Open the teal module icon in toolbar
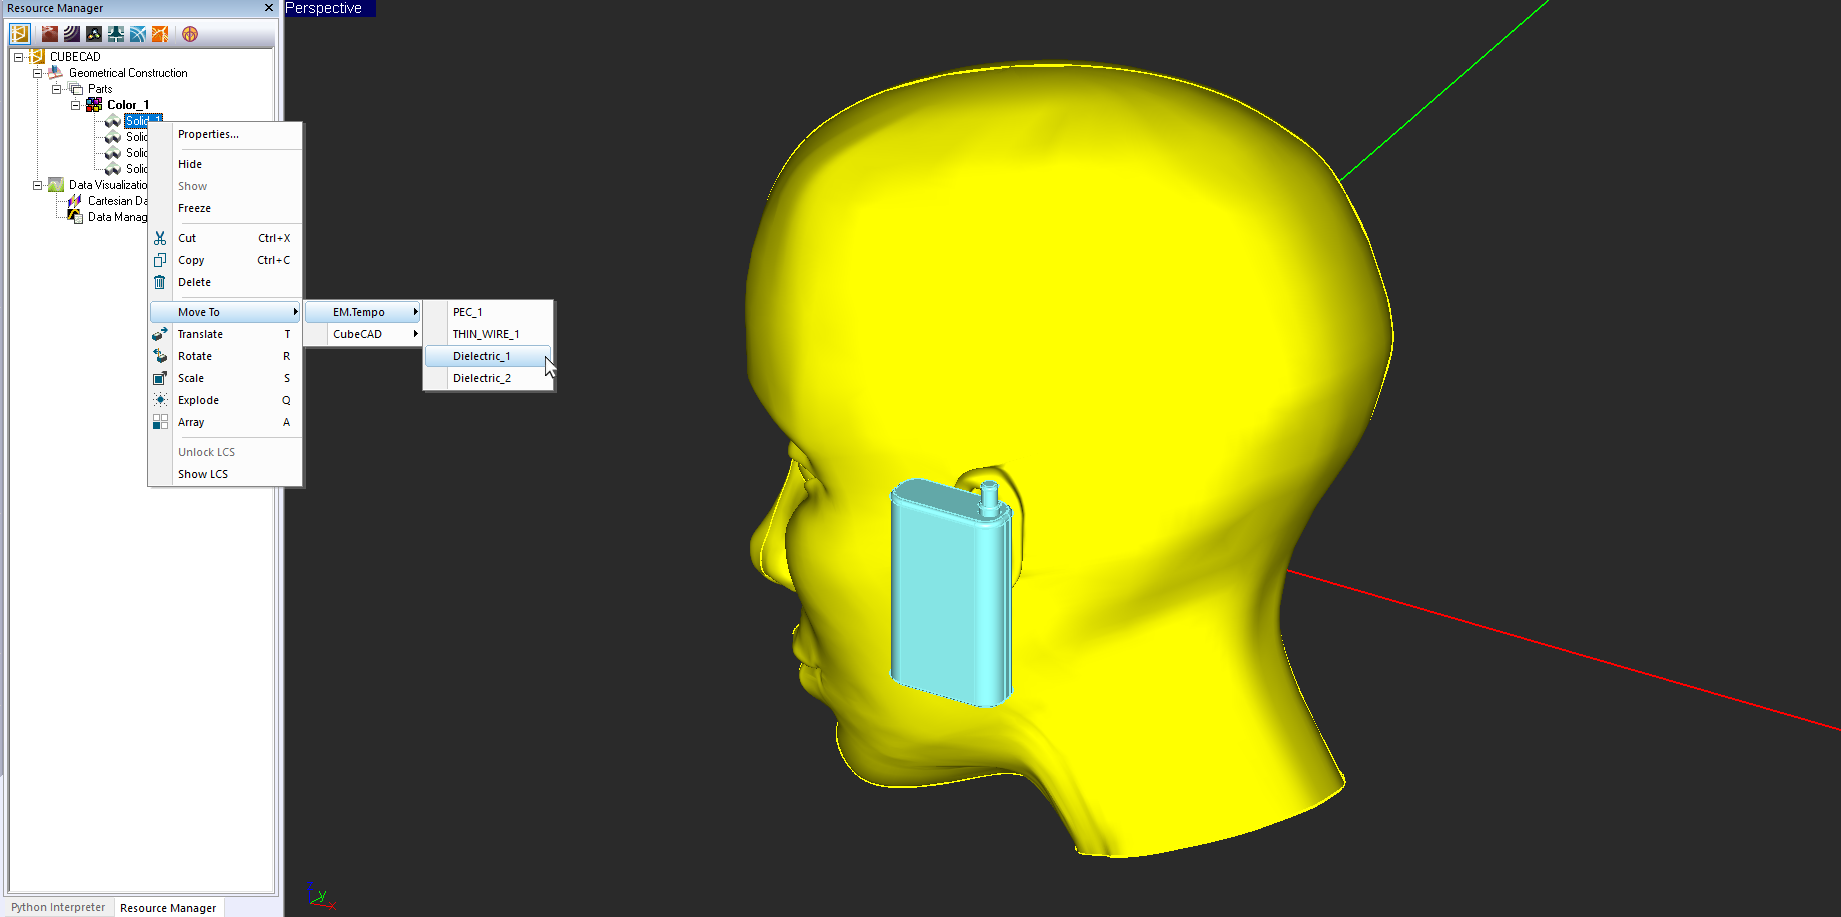This screenshot has width=1841, height=917. tap(116, 34)
